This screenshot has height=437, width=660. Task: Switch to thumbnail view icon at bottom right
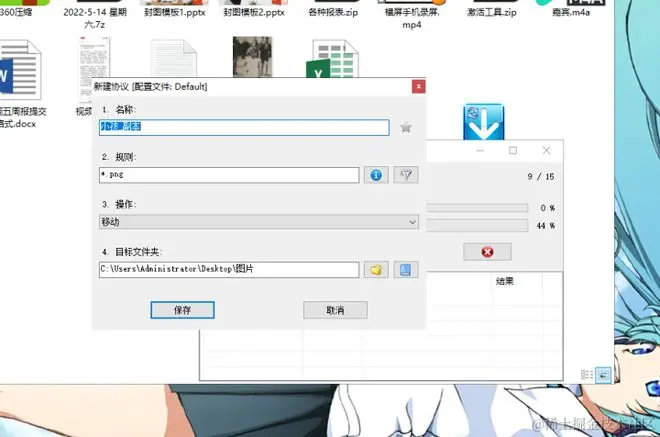pyautogui.click(x=604, y=375)
